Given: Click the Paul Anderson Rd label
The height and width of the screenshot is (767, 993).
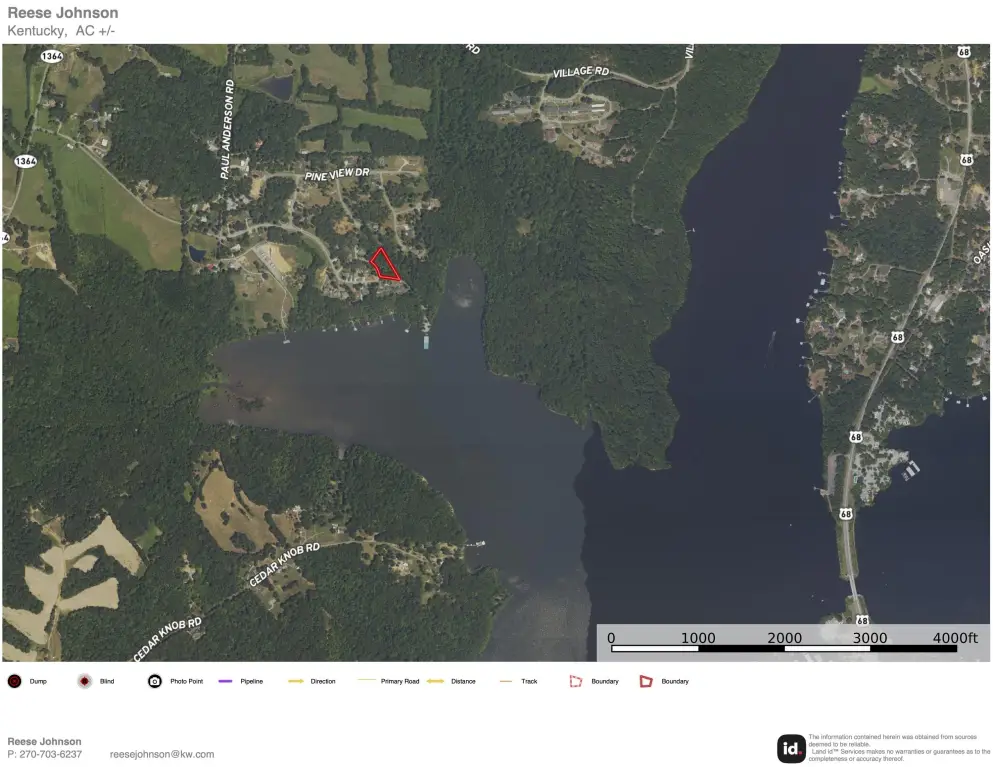Looking at the screenshot, I should point(227,129).
